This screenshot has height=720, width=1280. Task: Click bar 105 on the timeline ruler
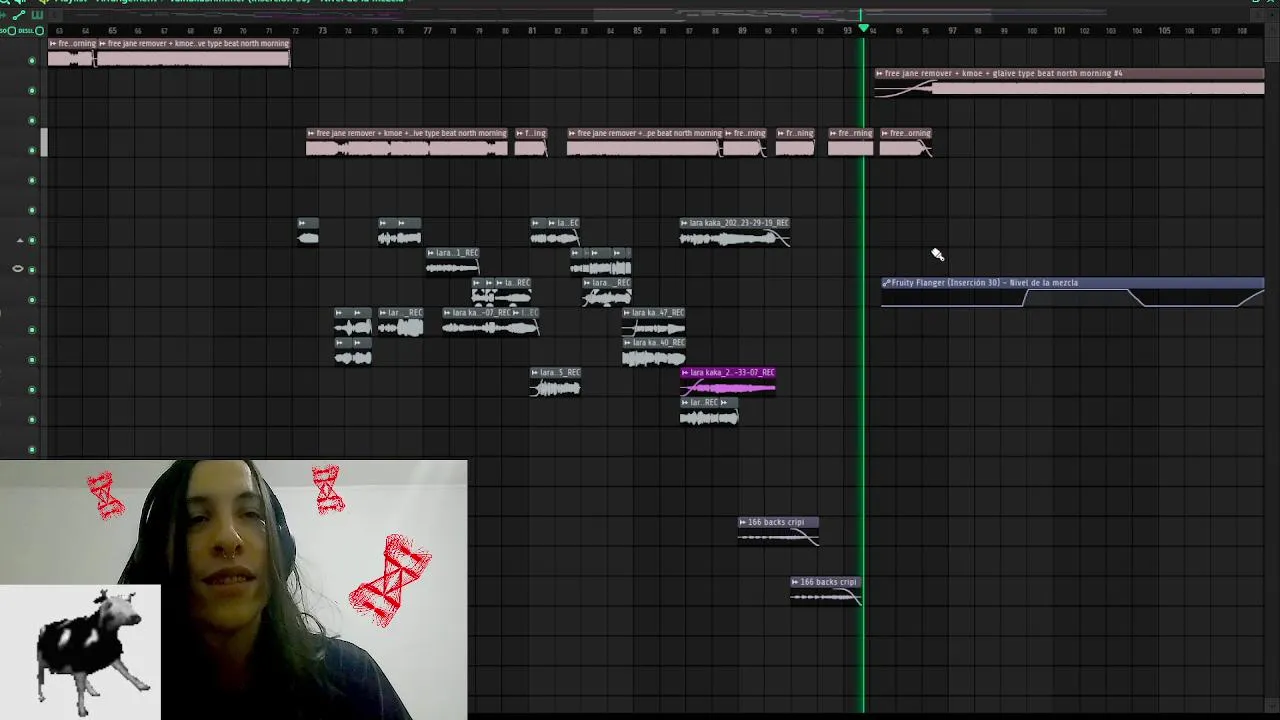tap(1164, 31)
